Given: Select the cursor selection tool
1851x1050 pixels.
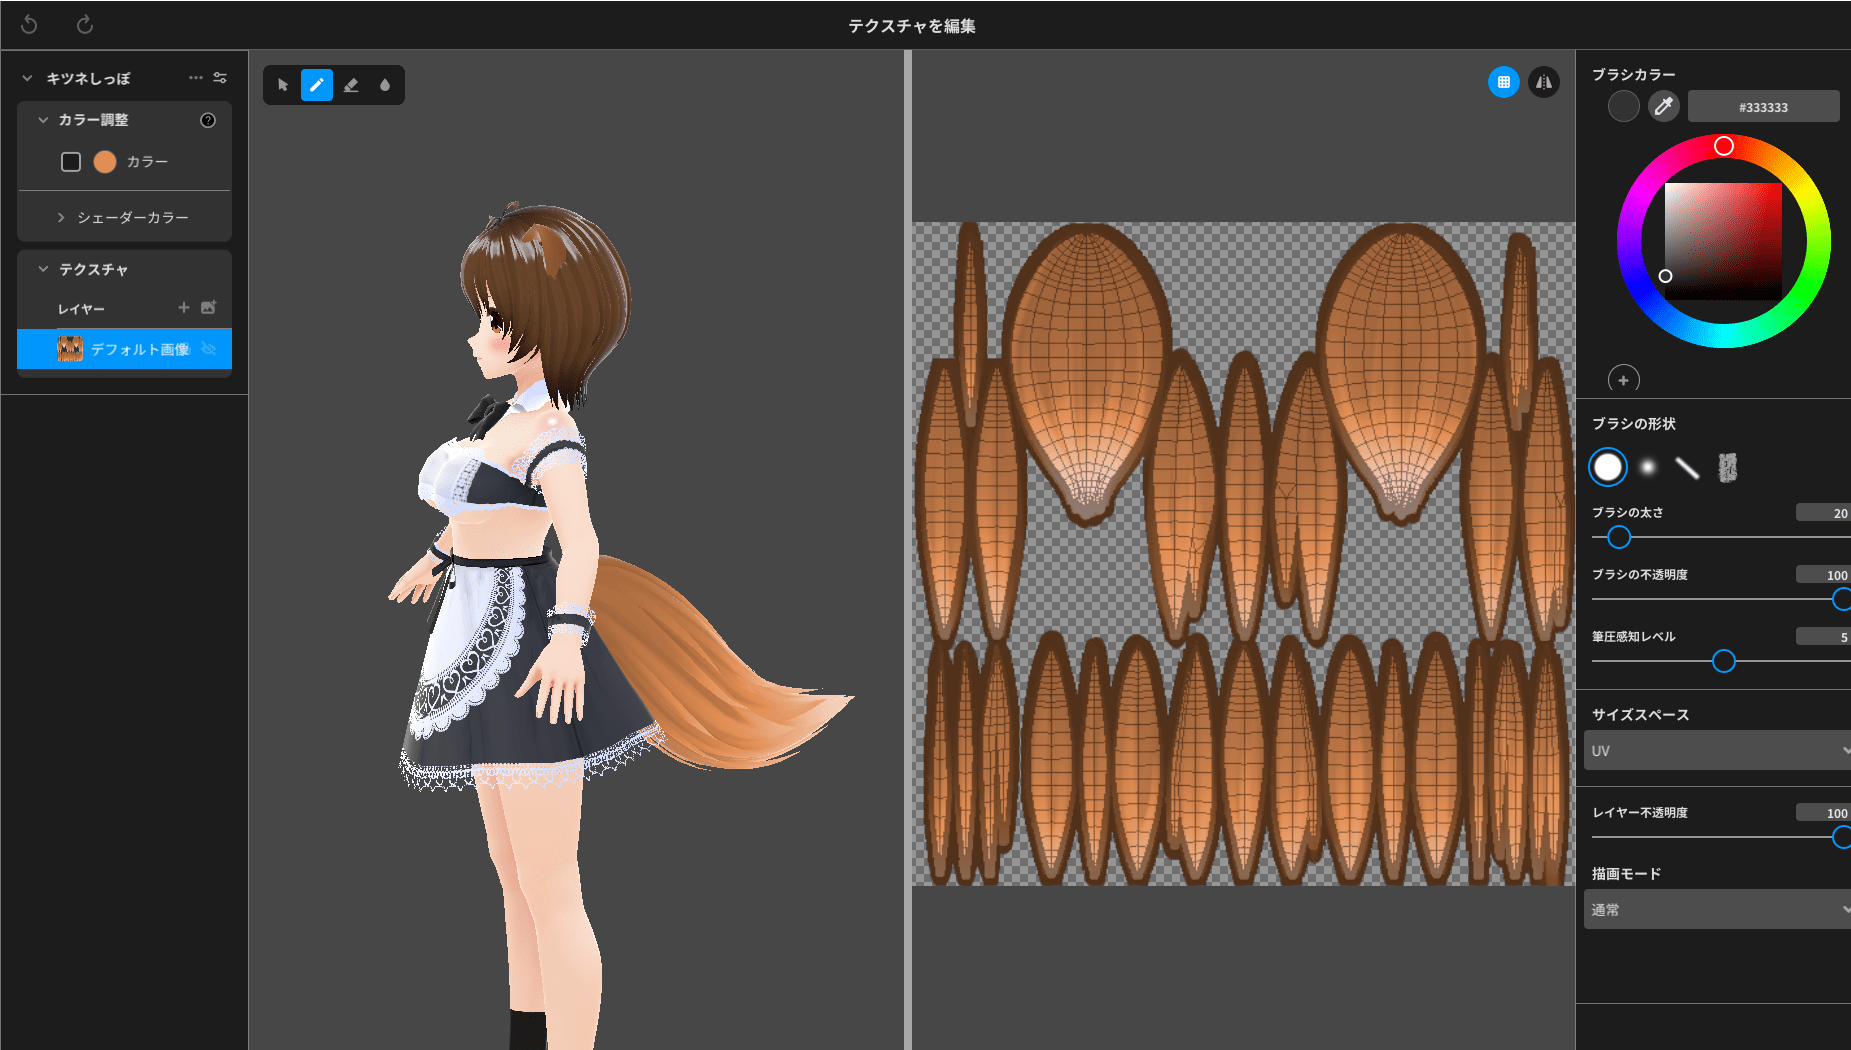Looking at the screenshot, I should point(283,85).
